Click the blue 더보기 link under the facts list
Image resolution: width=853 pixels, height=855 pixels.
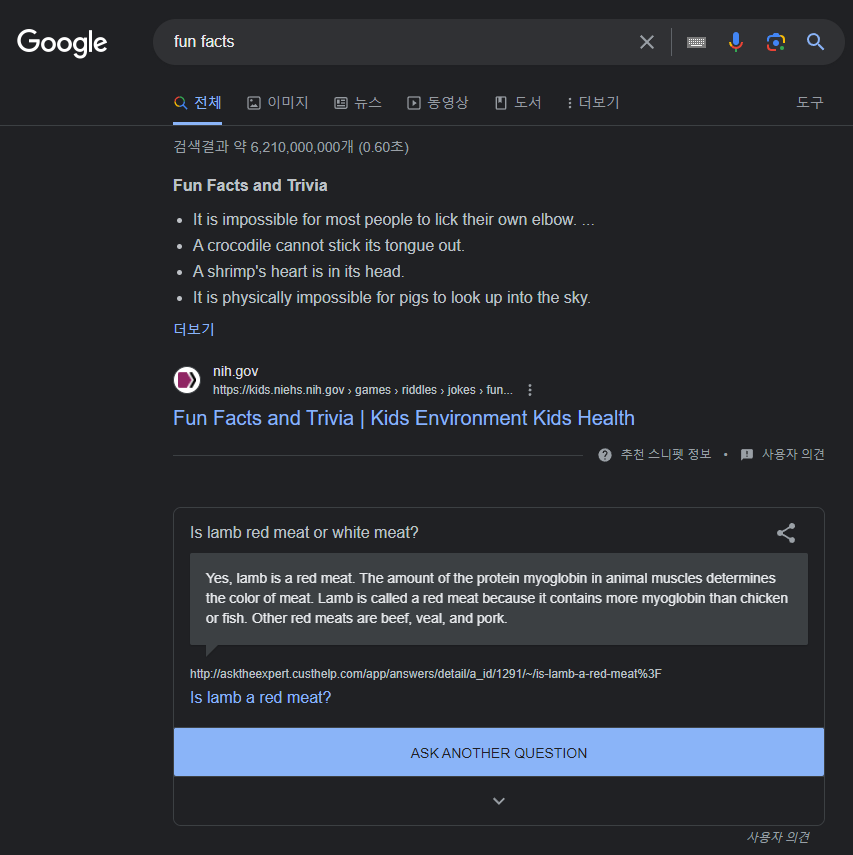click(194, 329)
